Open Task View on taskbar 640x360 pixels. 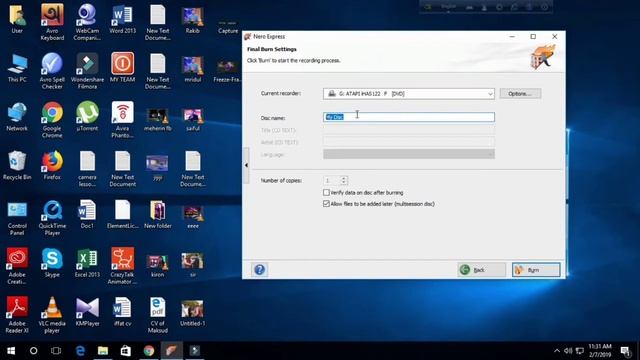tap(56, 351)
